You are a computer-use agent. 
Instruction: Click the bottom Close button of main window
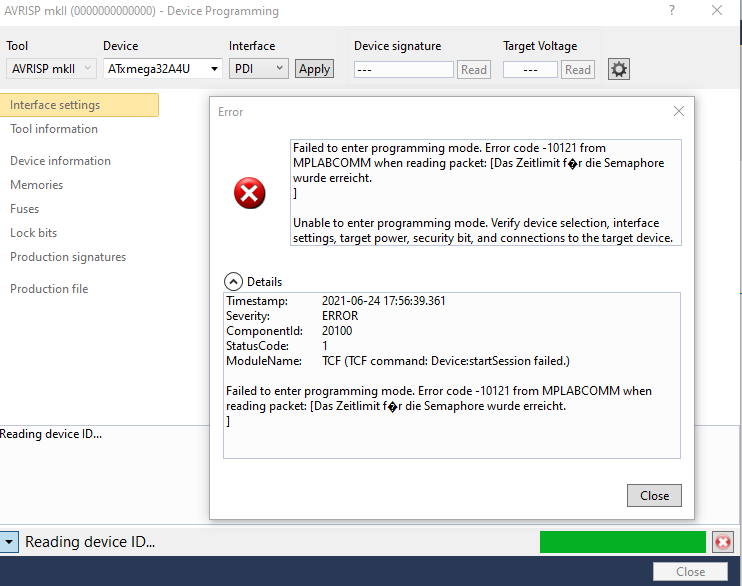tap(690, 572)
